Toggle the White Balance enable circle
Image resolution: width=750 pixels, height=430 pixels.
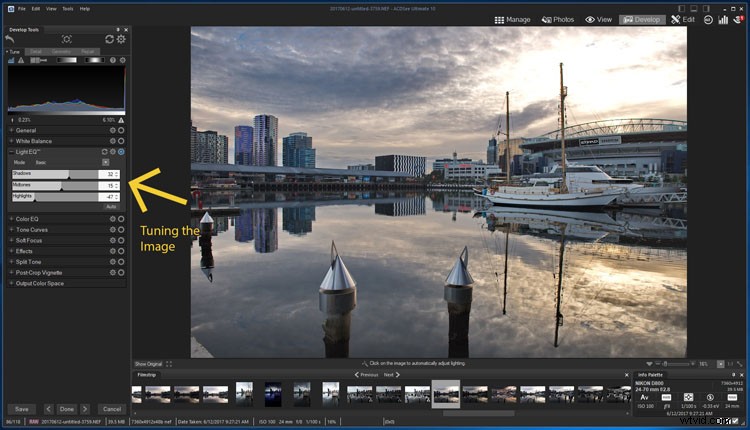(121, 141)
